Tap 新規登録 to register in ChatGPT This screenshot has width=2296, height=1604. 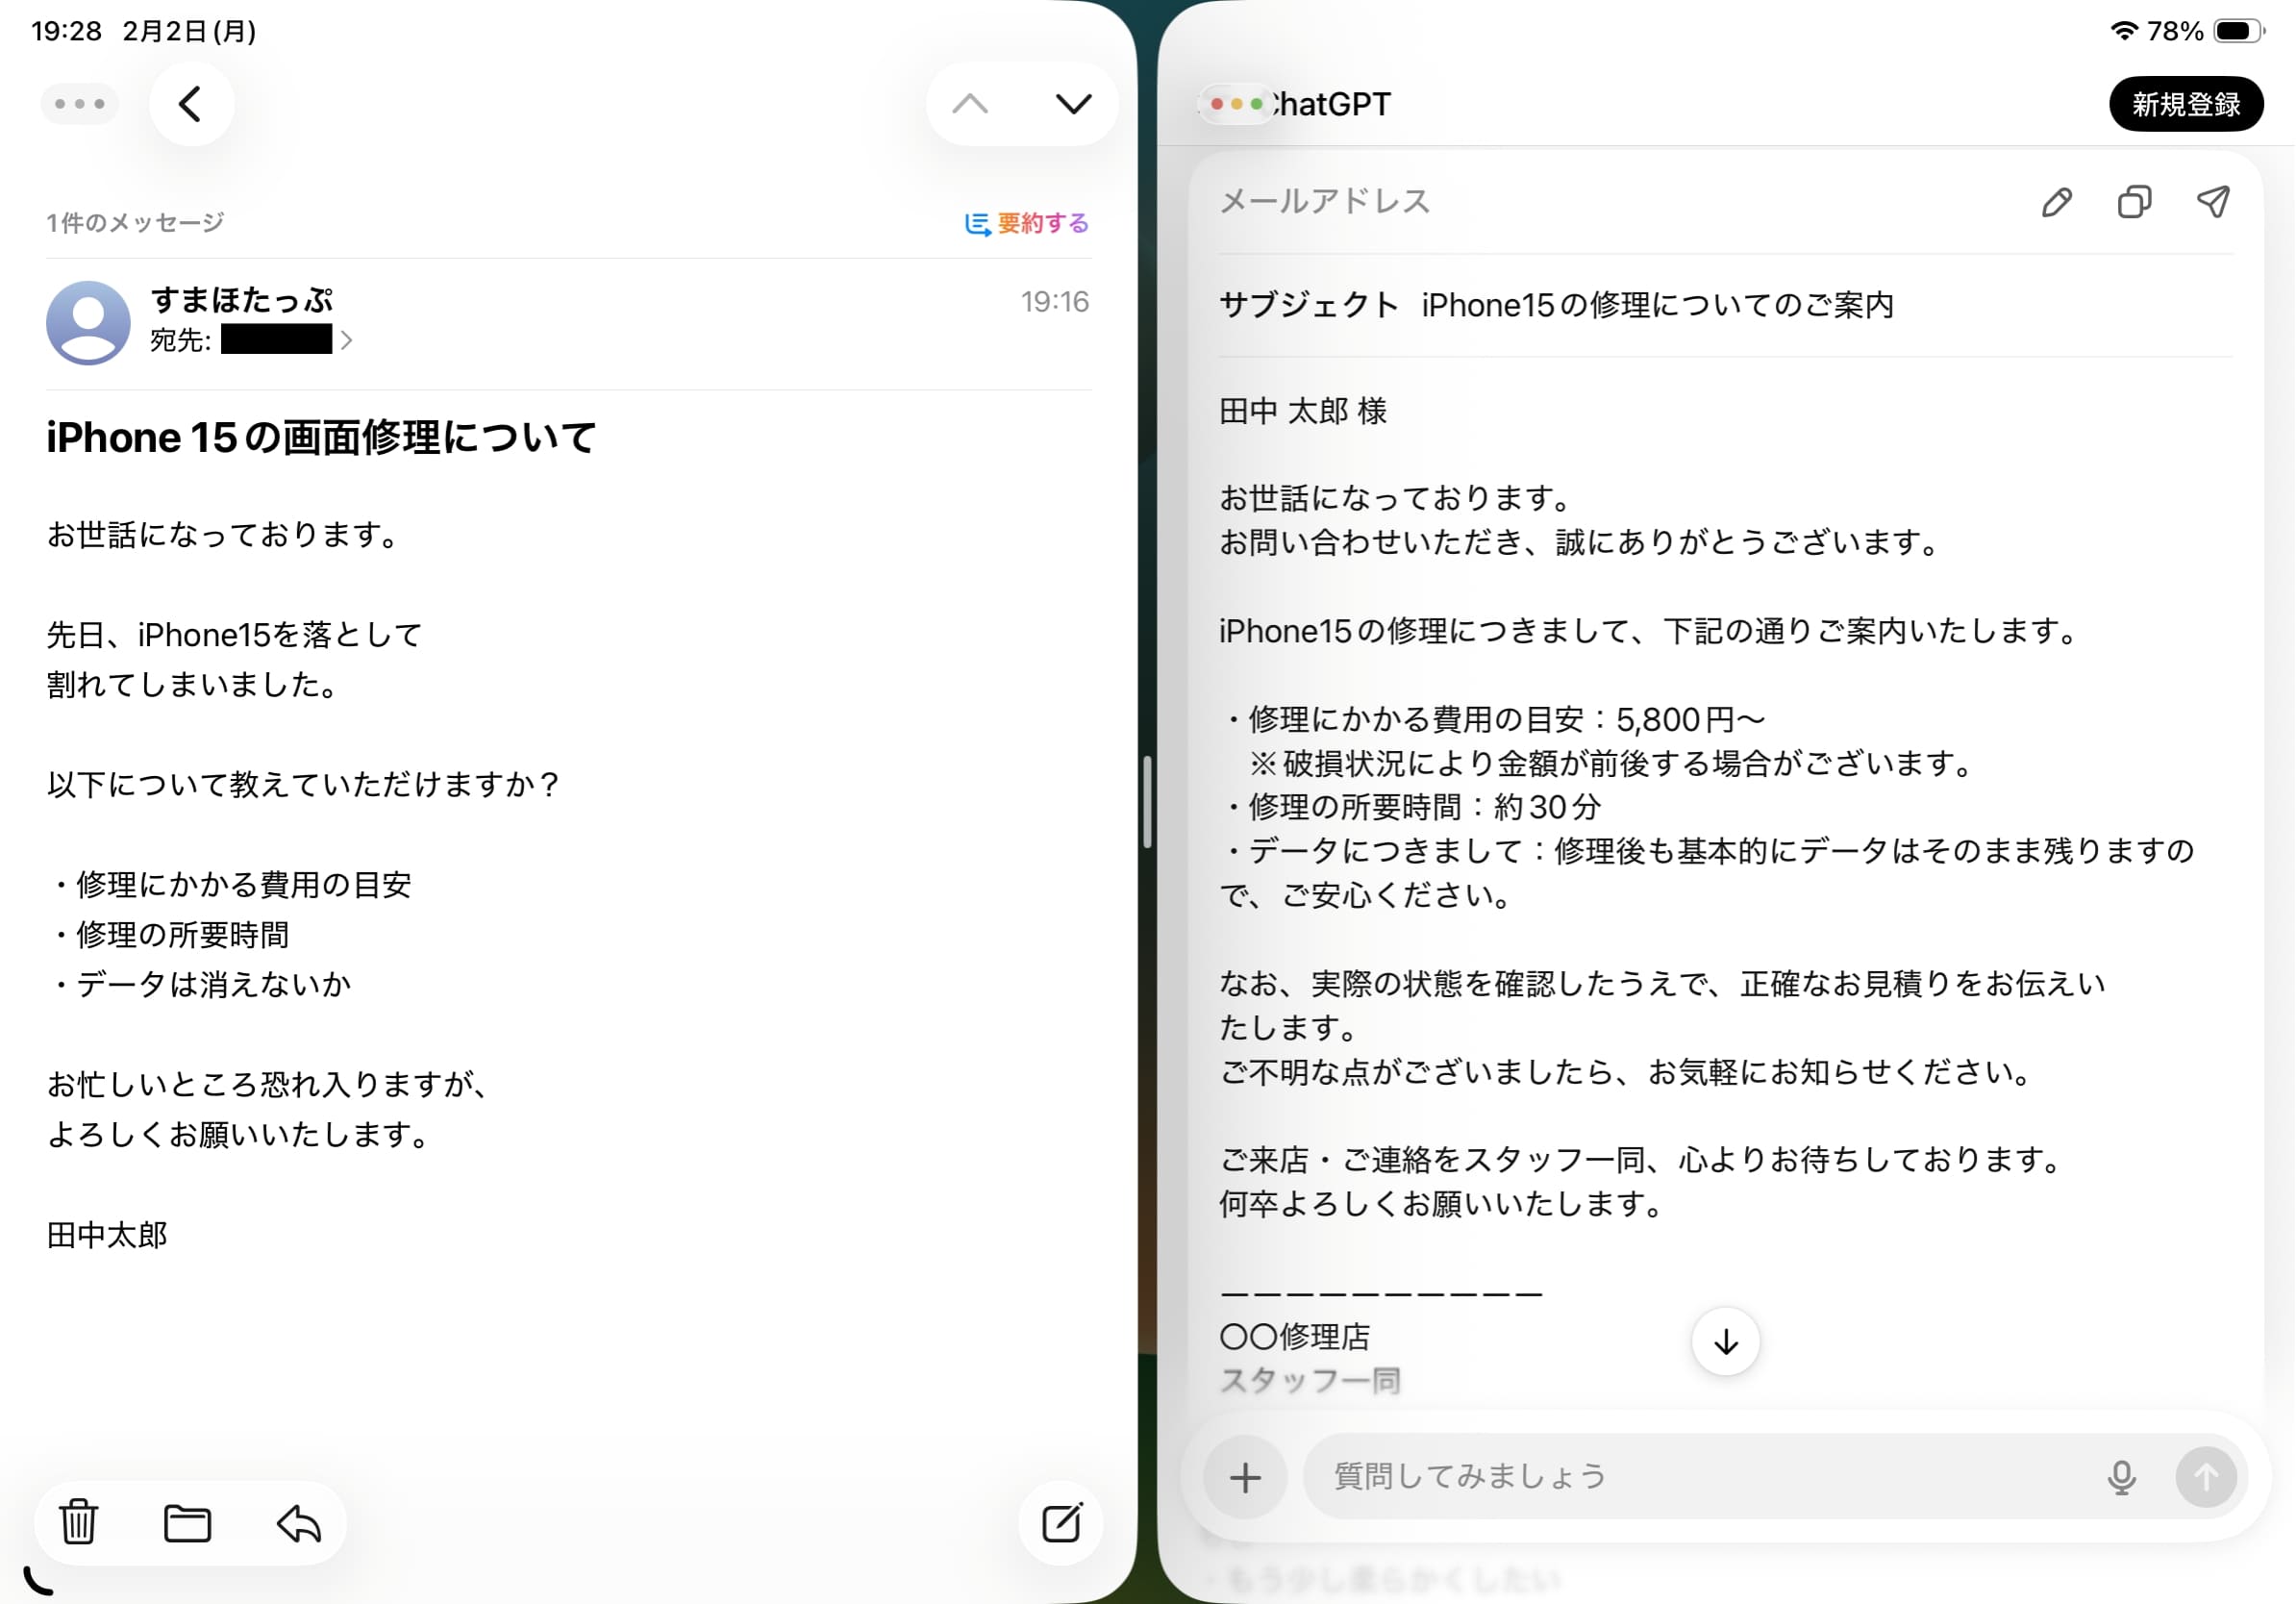2186,103
